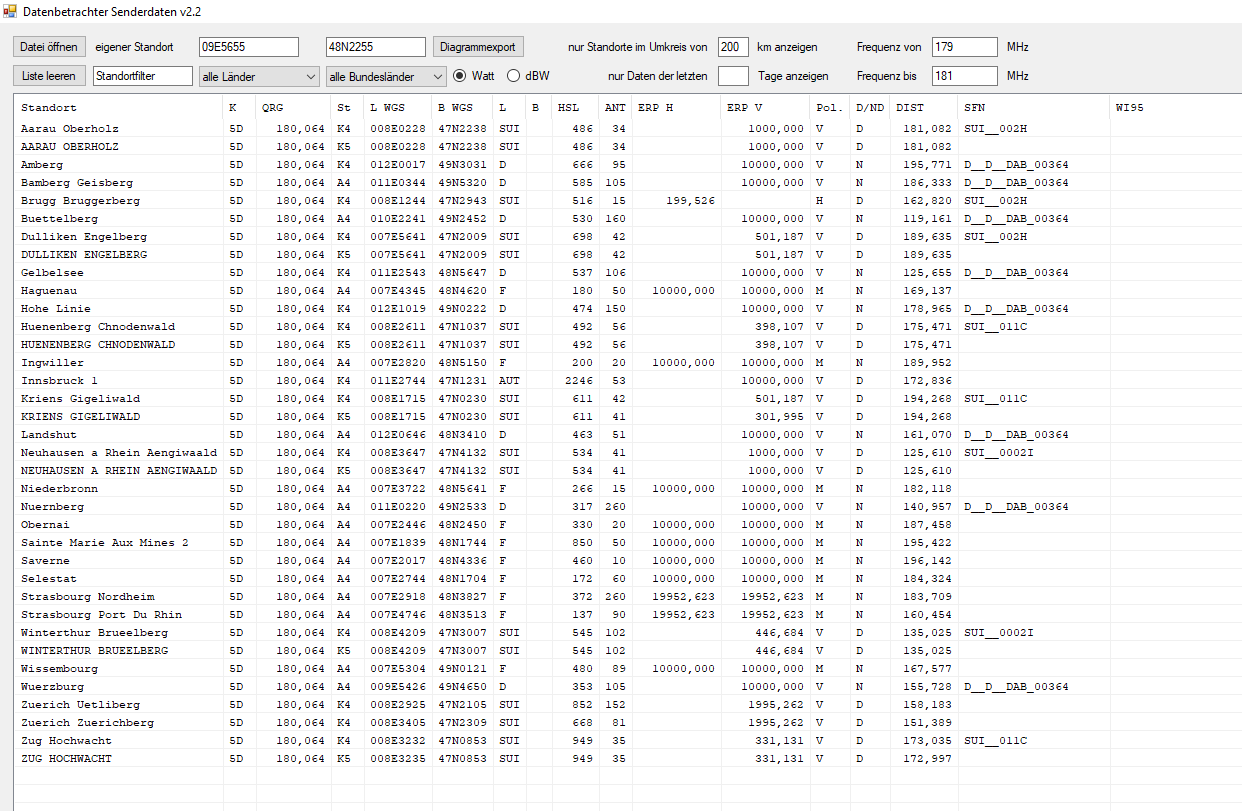Screen dimensions: 1242x811
Task: Select the Strasbourg Nordheim row
Action: 88,597
